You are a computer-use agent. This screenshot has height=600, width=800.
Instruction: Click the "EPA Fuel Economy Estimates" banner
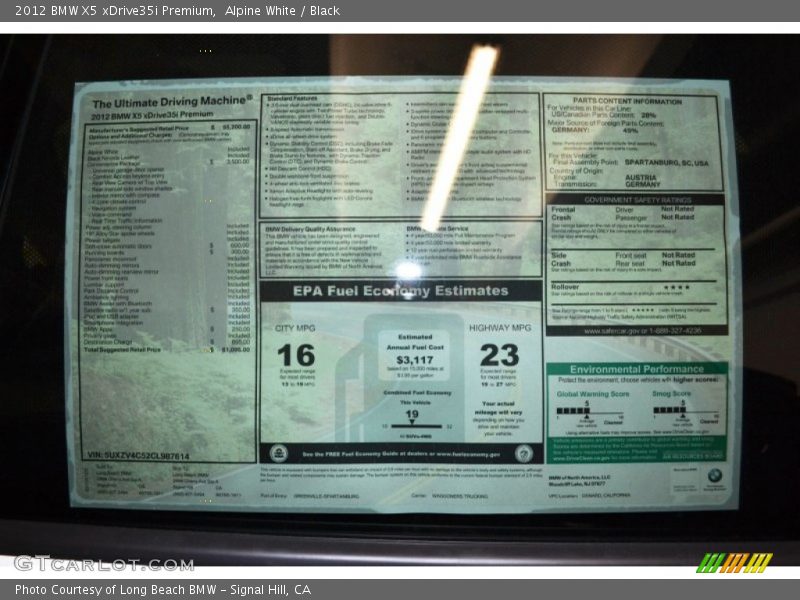tap(401, 291)
